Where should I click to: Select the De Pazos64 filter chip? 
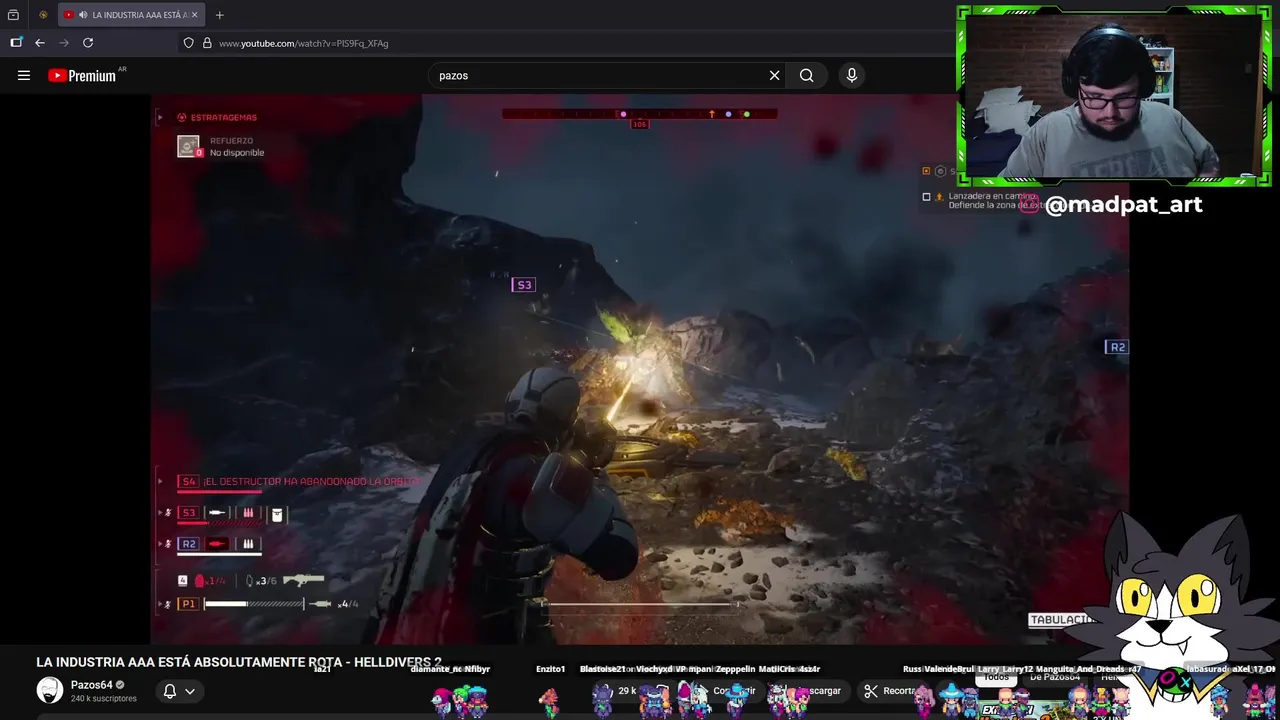1055,677
